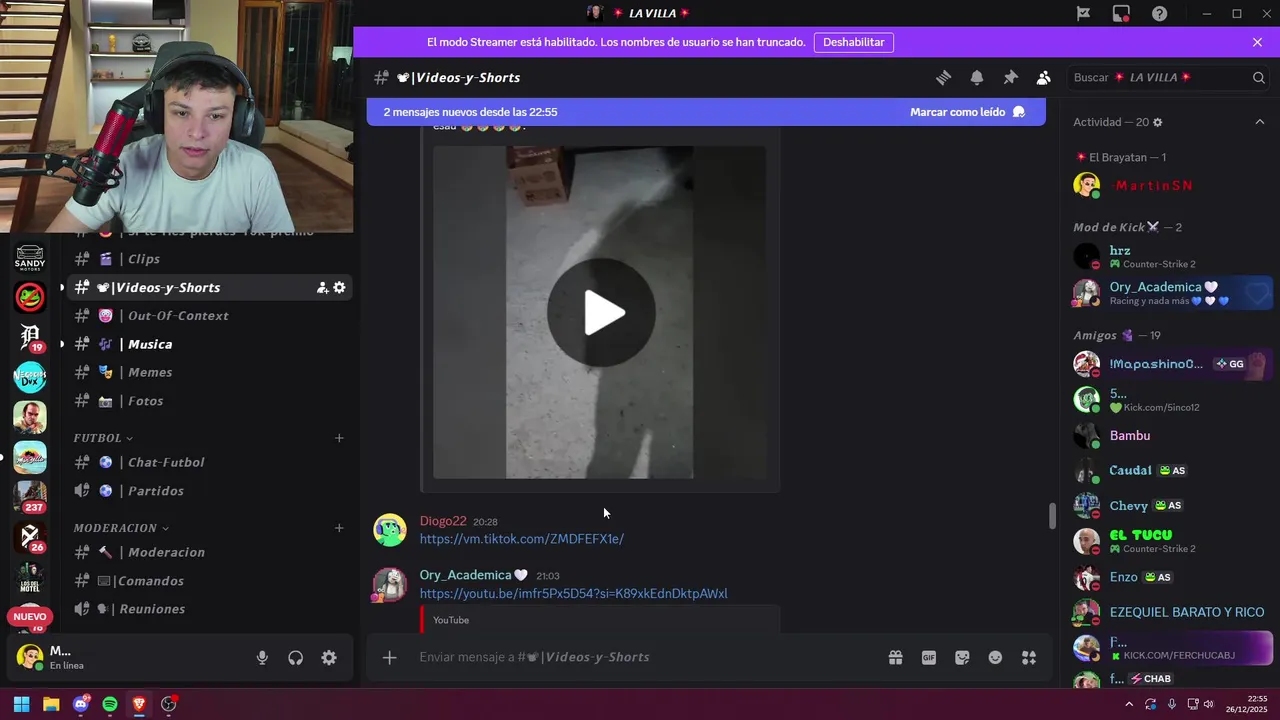Click the activity settings gear next to Actividad

pos(1158,122)
